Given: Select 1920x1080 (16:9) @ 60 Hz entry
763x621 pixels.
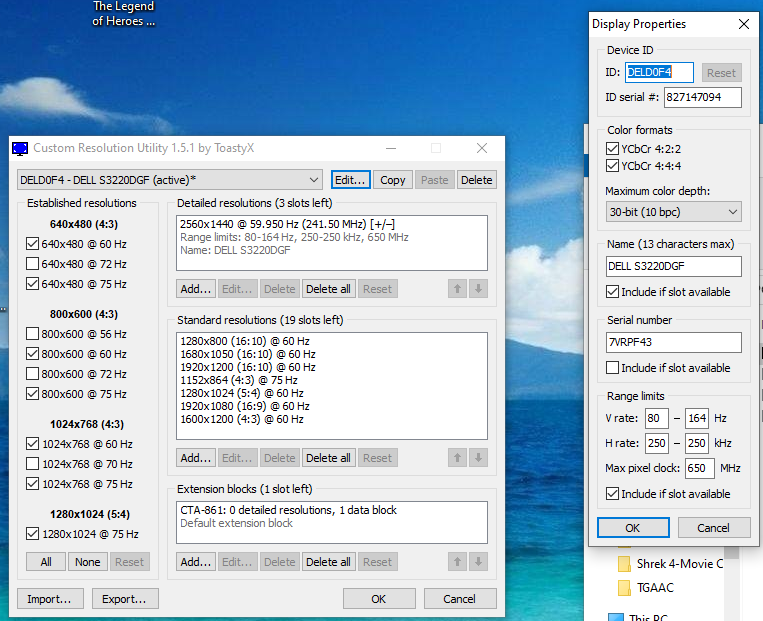Looking at the screenshot, I should point(247,407).
